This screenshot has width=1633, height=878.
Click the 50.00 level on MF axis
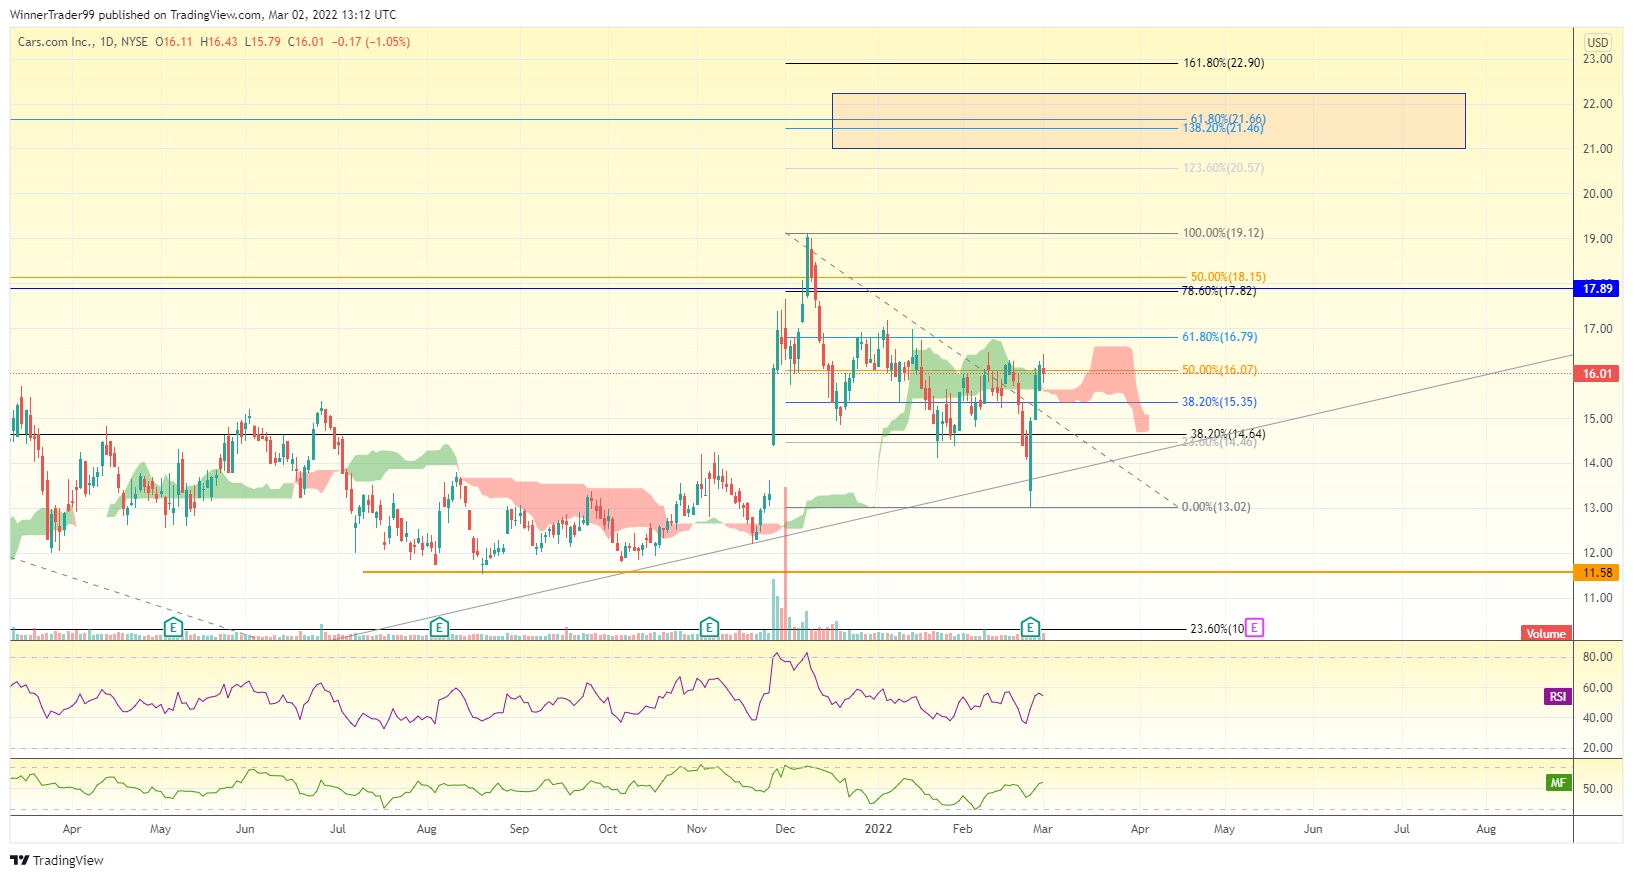(x=1597, y=789)
